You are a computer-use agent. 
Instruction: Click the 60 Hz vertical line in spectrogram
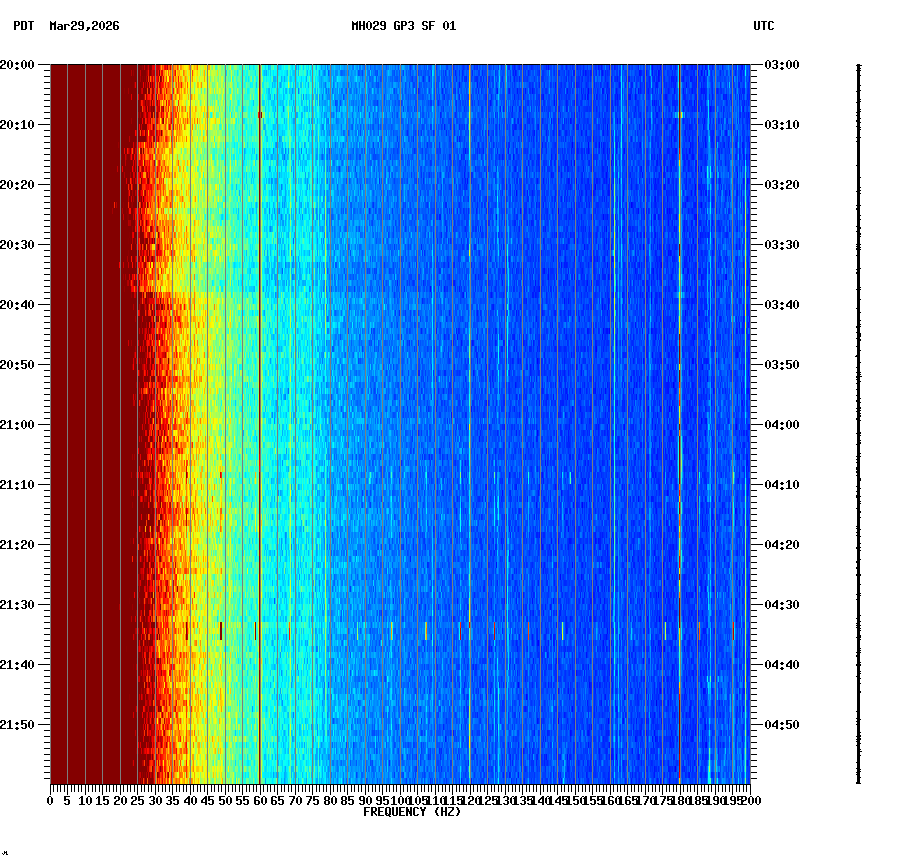[259, 400]
